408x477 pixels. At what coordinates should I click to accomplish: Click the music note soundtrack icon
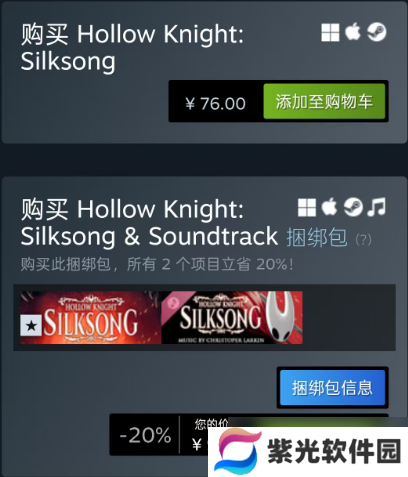click(377, 207)
